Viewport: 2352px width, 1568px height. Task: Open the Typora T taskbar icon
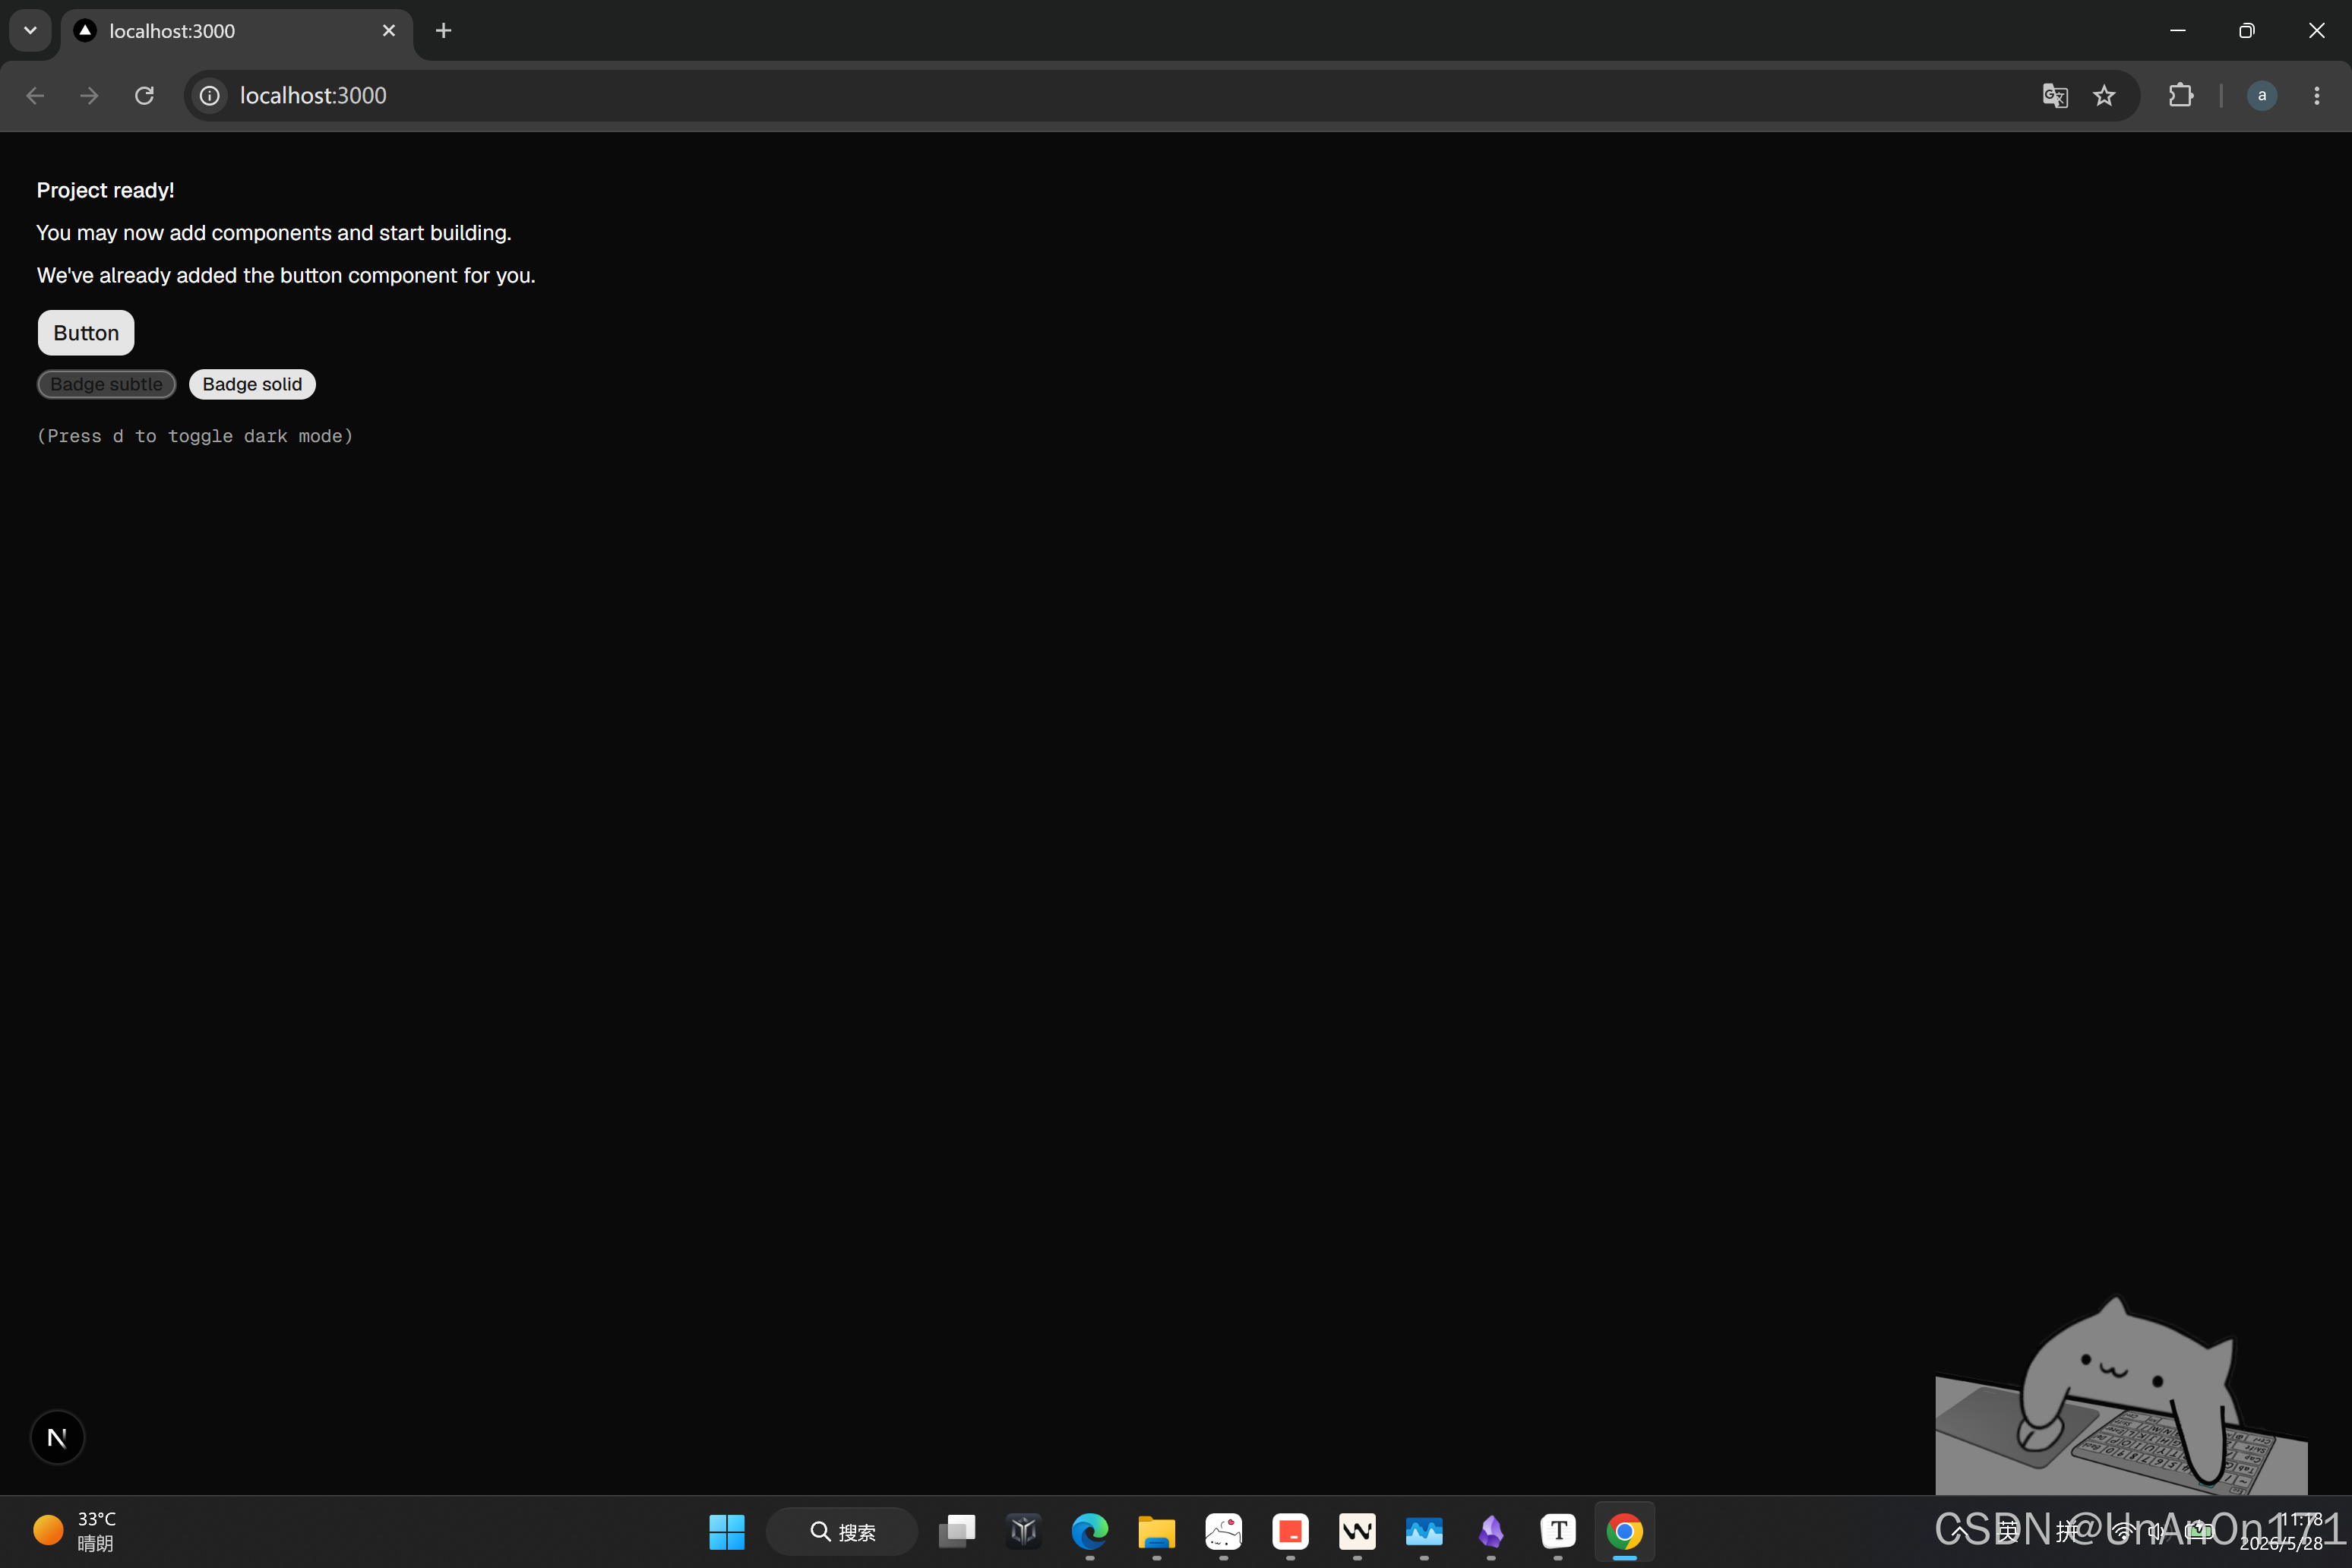tap(1558, 1531)
